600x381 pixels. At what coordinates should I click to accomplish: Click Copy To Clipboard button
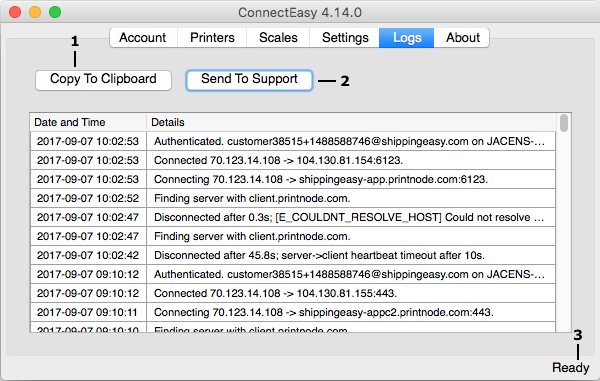click(x=103, y=80)
